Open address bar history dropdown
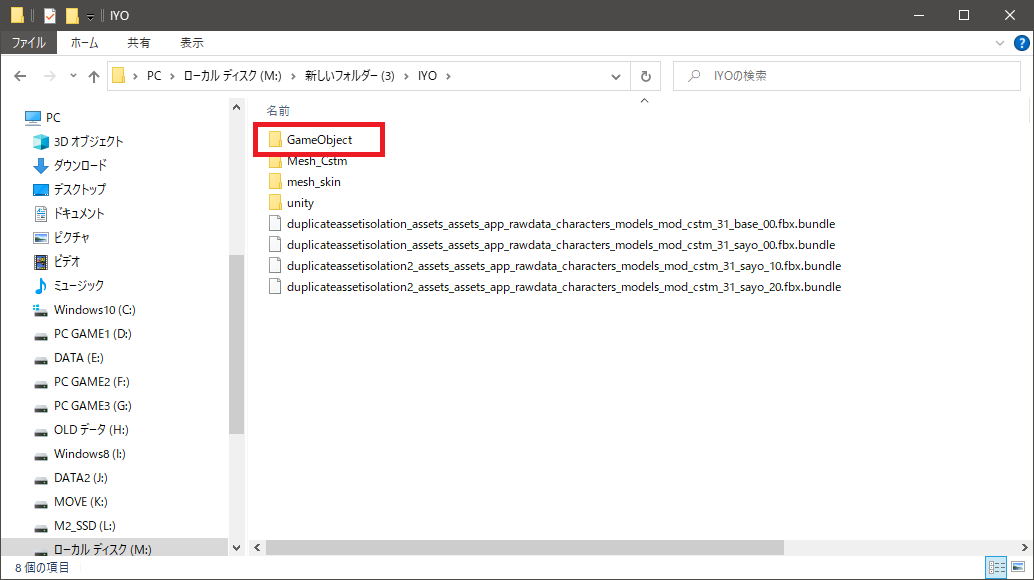The height and width of the screenshot is (580, 1034). tap(616, 76)
